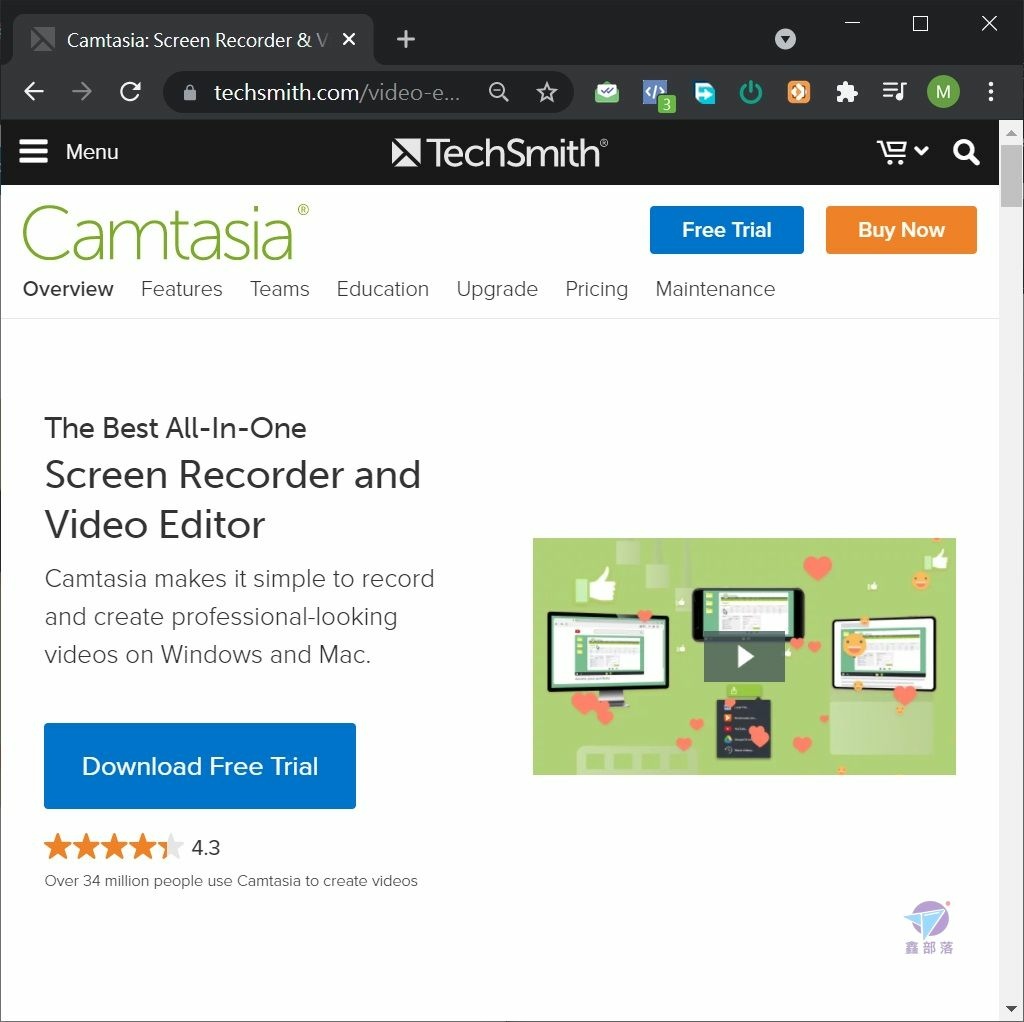Viewport: 1024px width, 1022px height.
Task: Click the orange Buy Now button
Action: [x=901, y=230]
